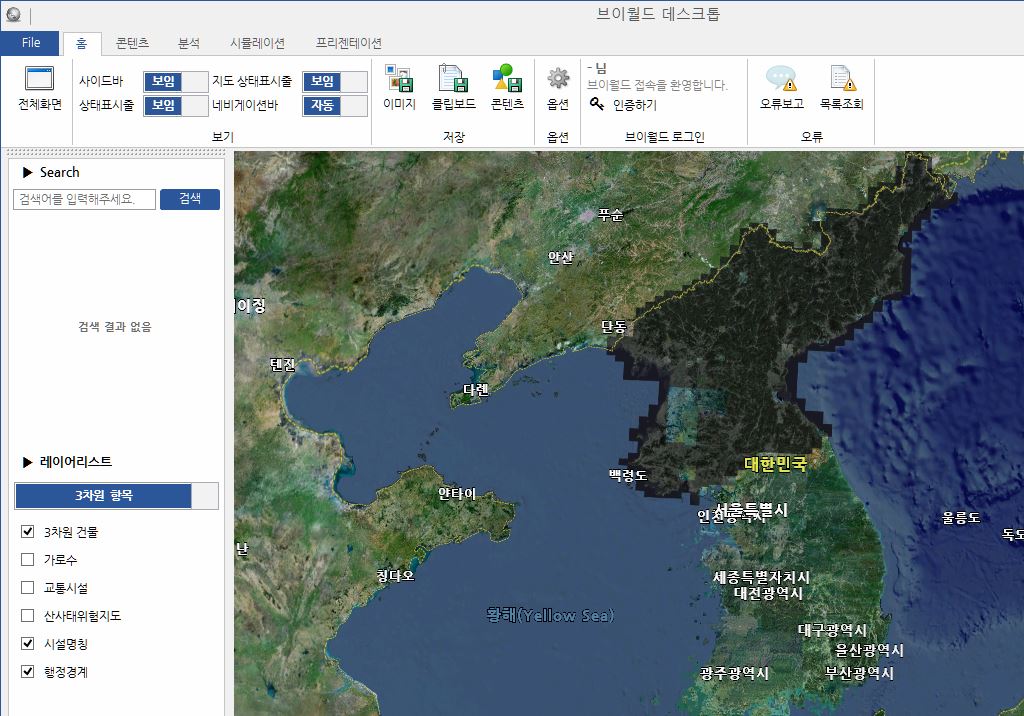Collapse the 레이어리스트 panel triangle

pyautogui.click(x=27, y=462)
